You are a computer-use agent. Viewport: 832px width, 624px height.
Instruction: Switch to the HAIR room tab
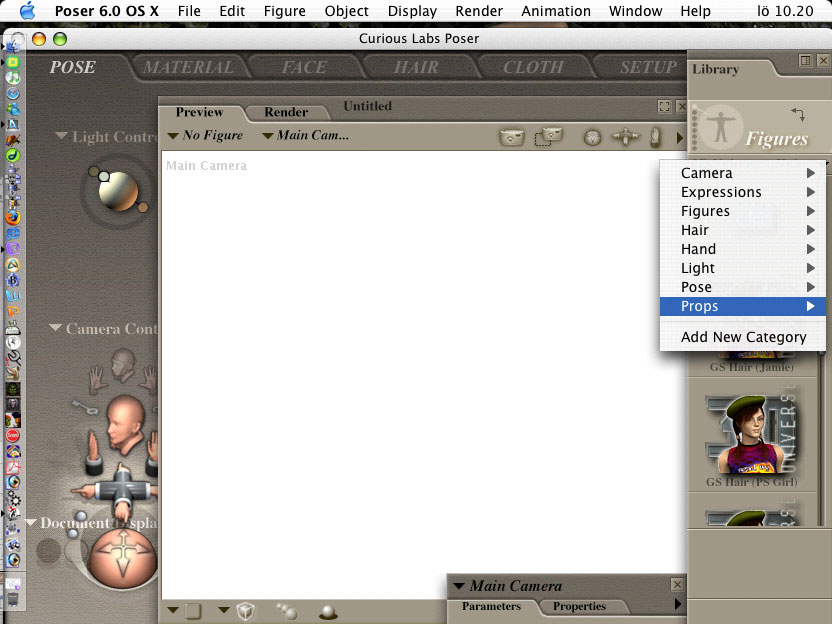coord(417,67)
